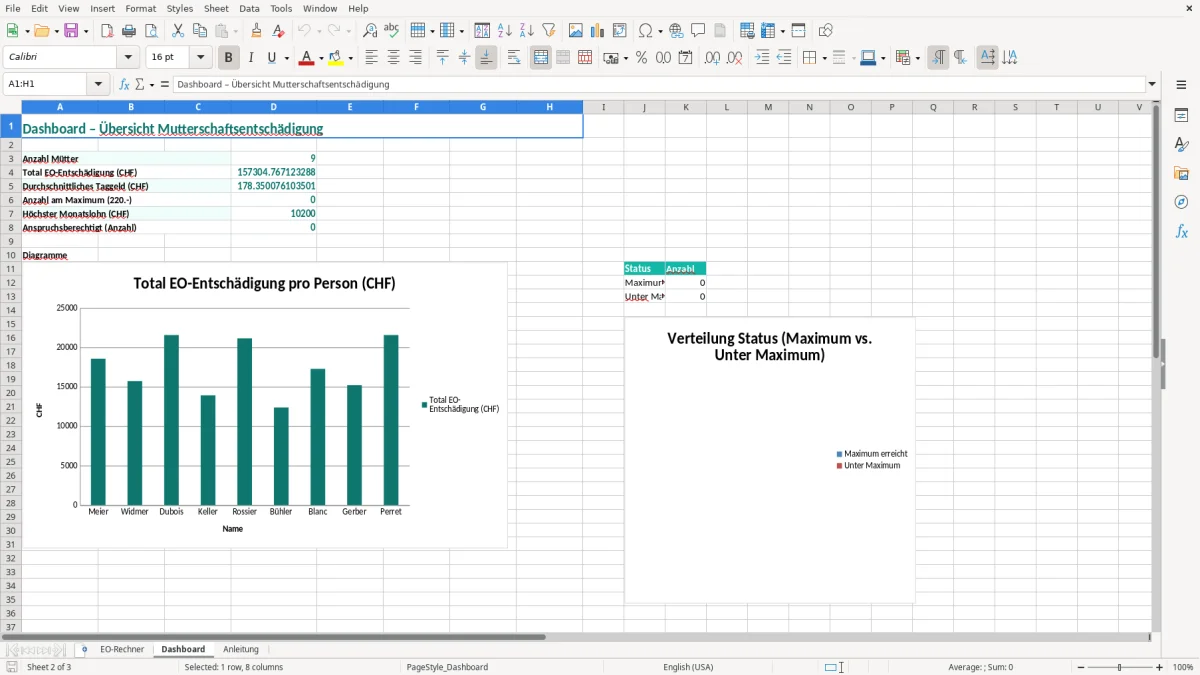The height and width of the screenshot is (675, 1200).
Task: Open Font Color dropdown arrow
Action: coord(322,58)
